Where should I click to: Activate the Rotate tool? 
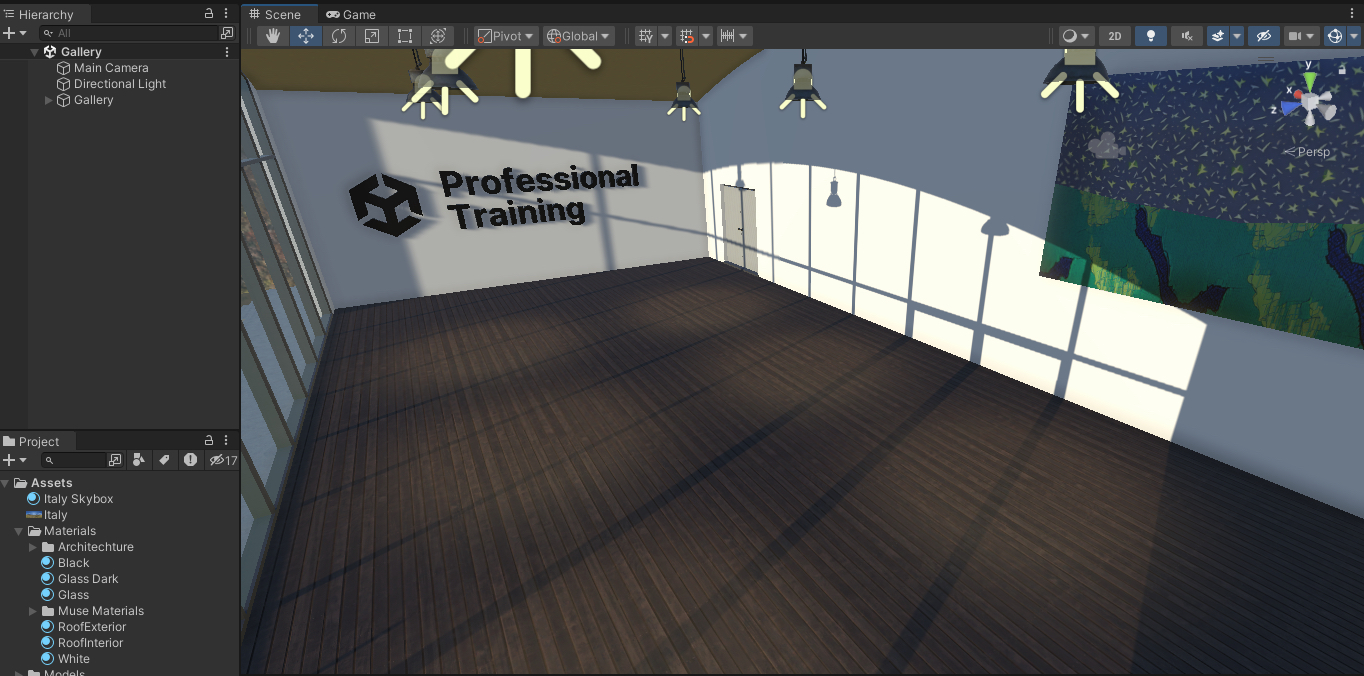tap(339, 35)
